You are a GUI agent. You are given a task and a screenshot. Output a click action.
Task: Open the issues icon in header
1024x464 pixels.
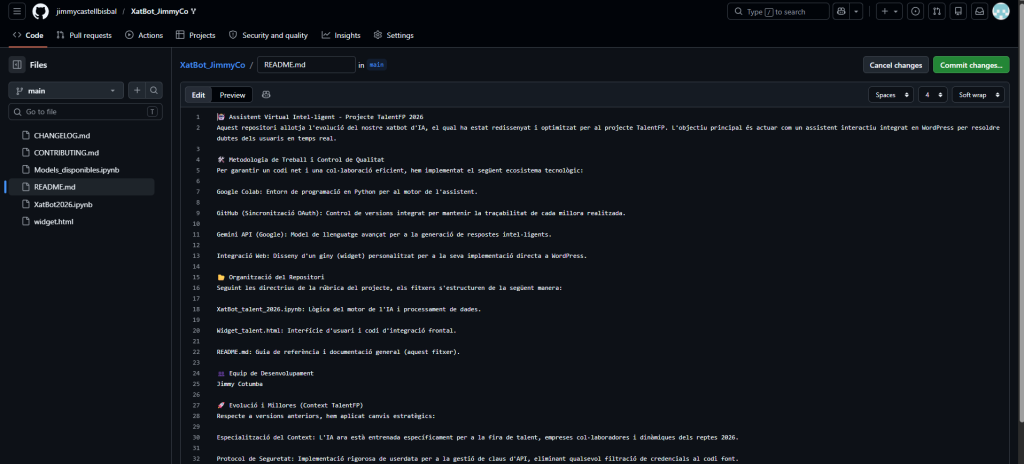coord(916,11)
